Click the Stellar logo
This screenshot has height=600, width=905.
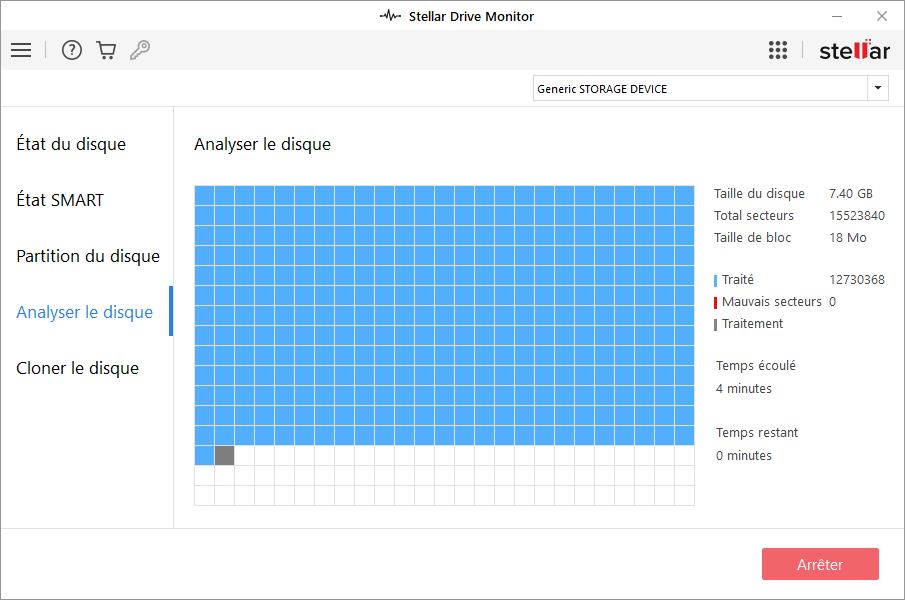[x=853, y=50]
